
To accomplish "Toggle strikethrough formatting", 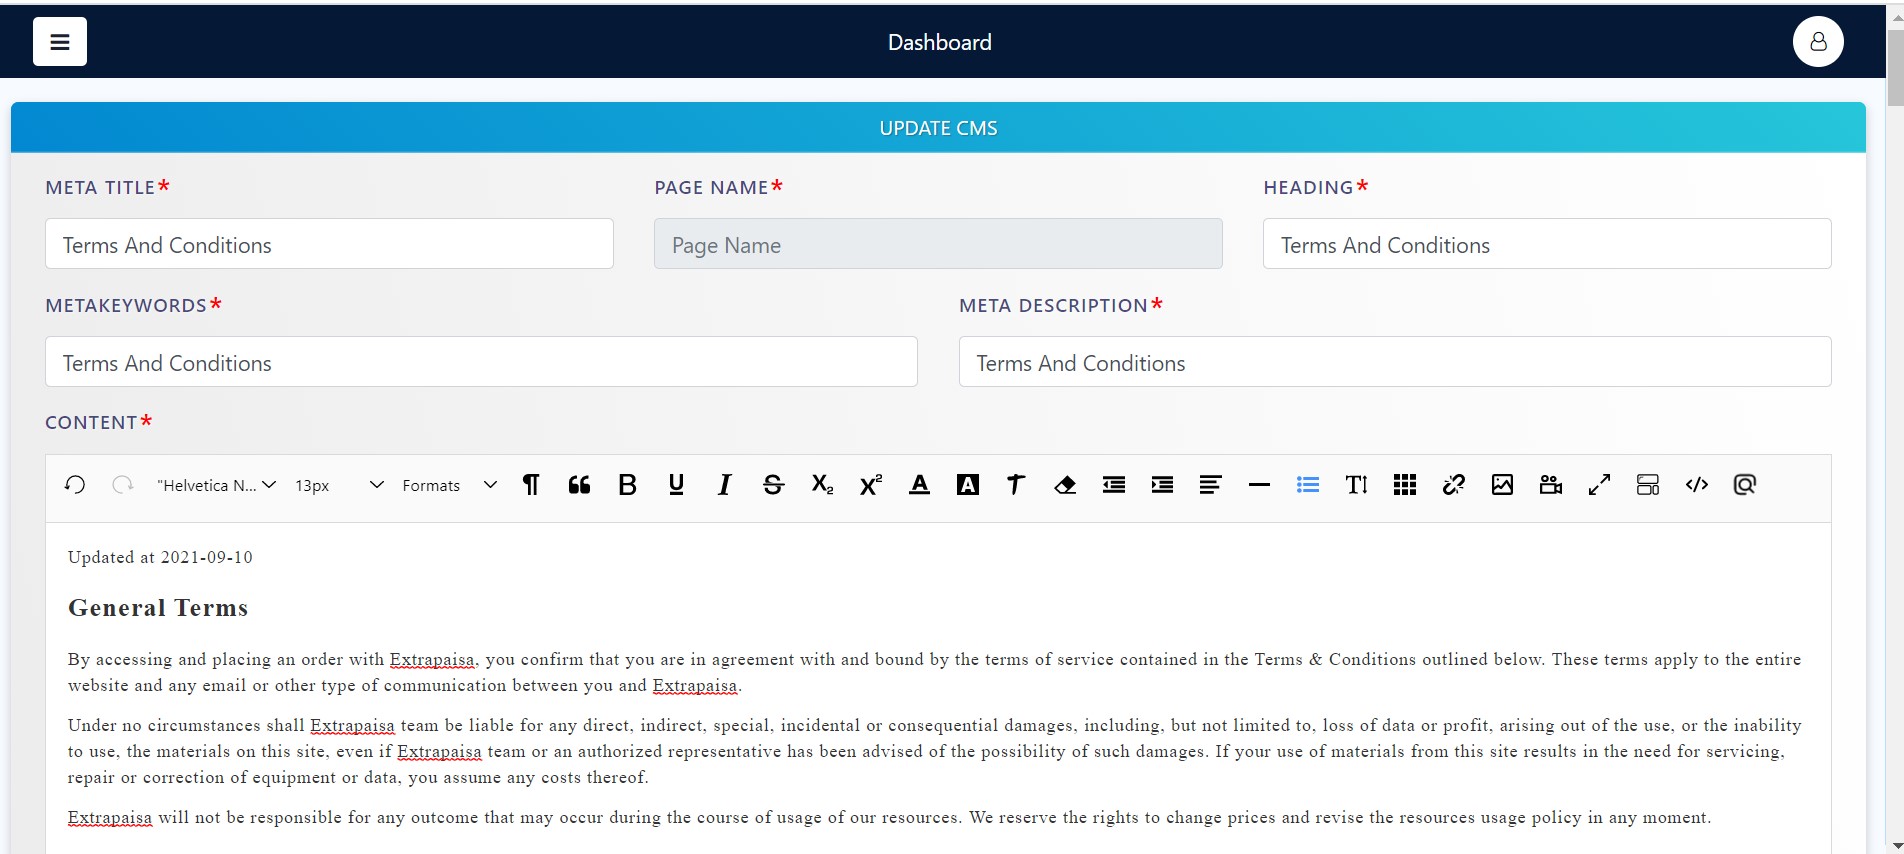I will coord(773,485).
